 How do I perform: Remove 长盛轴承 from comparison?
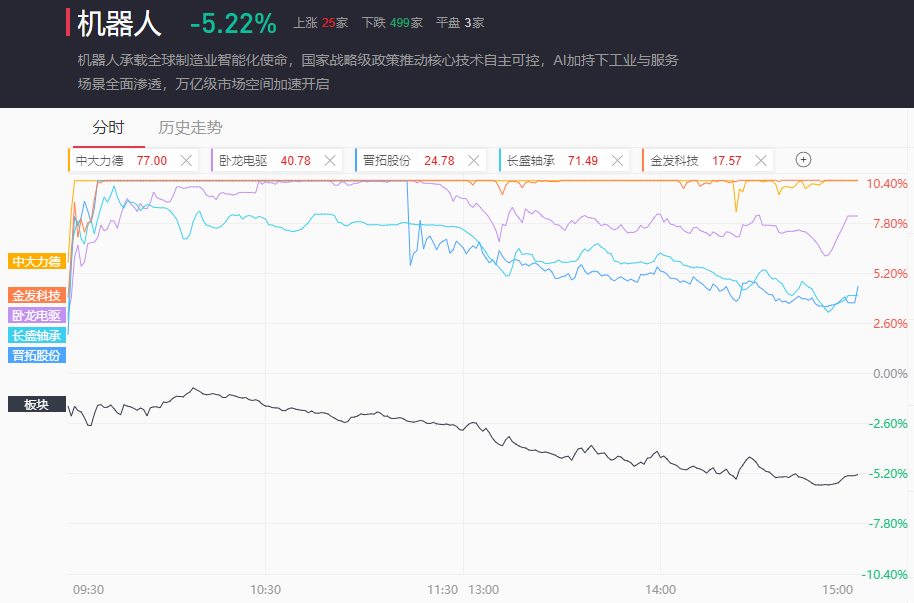(618, 160)
